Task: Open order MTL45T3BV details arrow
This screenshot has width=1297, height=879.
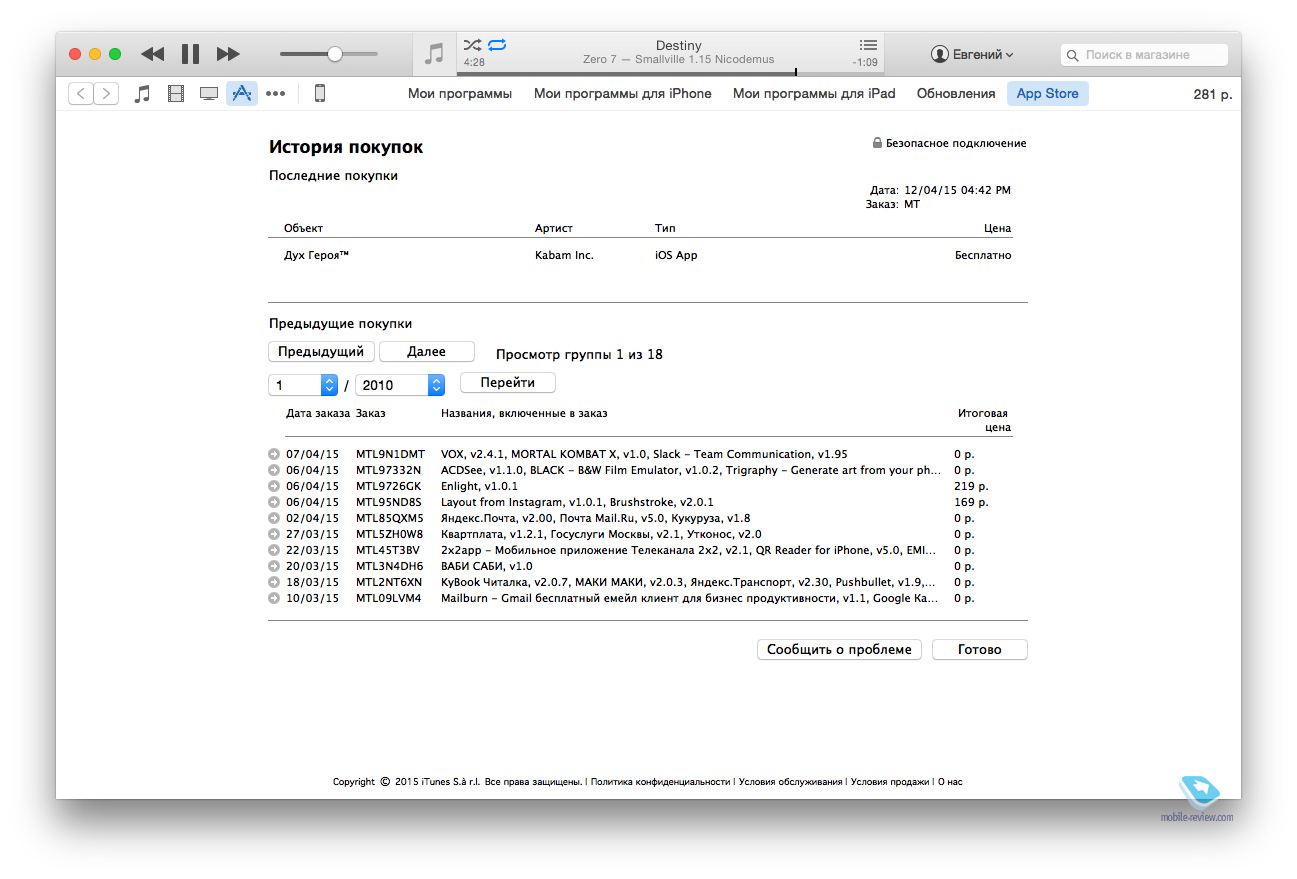Action: 274,550
